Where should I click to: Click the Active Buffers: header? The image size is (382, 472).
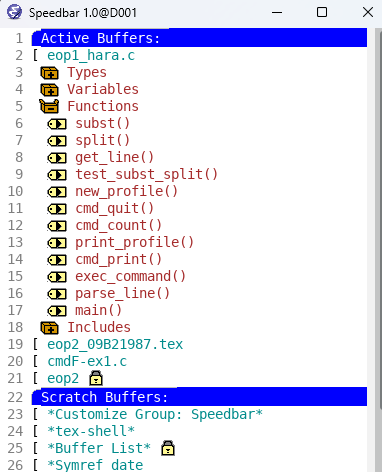click(x=199, y=38)
